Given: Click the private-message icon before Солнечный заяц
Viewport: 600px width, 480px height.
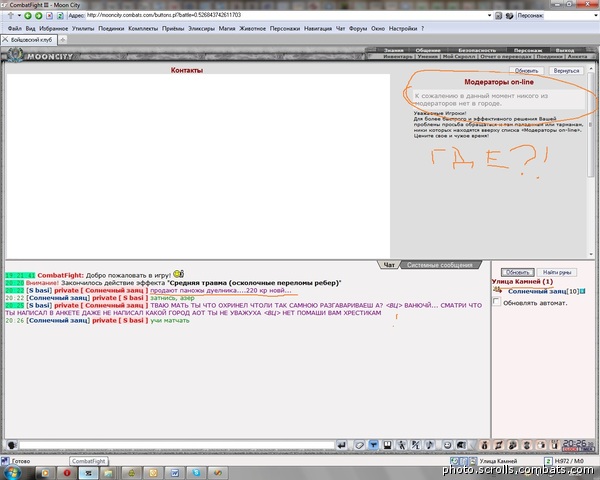Looking at the screenshot, I should (x=498, y=290).
